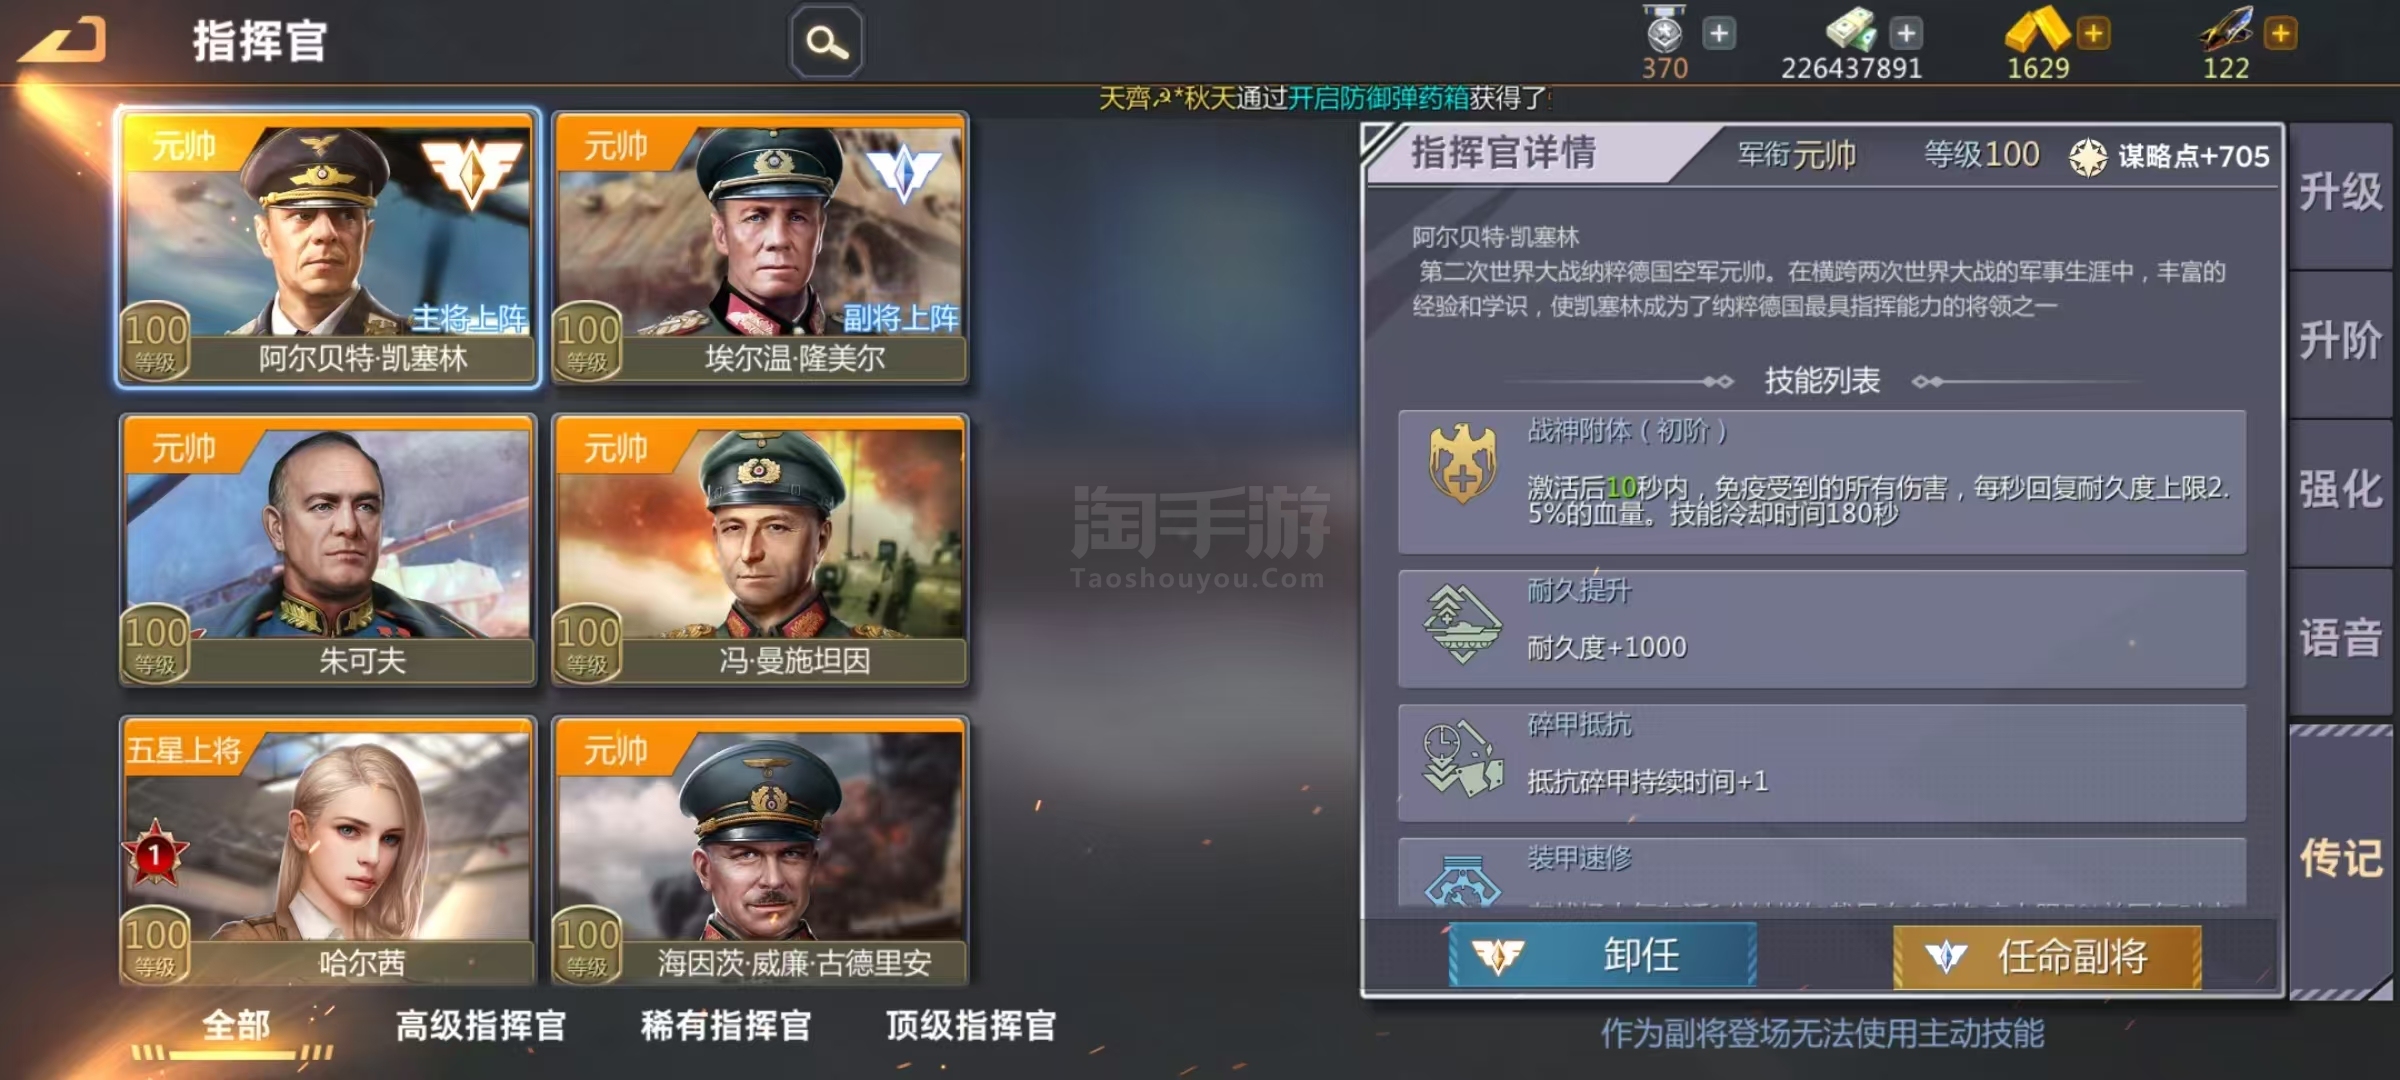Select commander card 哈尔茜
Screen dimensions: 2400x1080
pos(328,852)
